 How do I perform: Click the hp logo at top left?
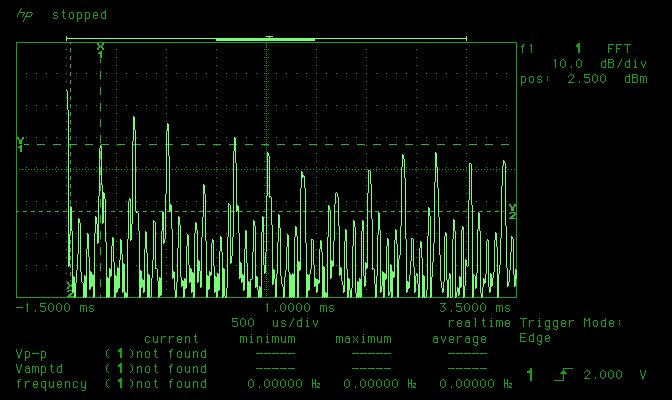[x=24, y=15]
